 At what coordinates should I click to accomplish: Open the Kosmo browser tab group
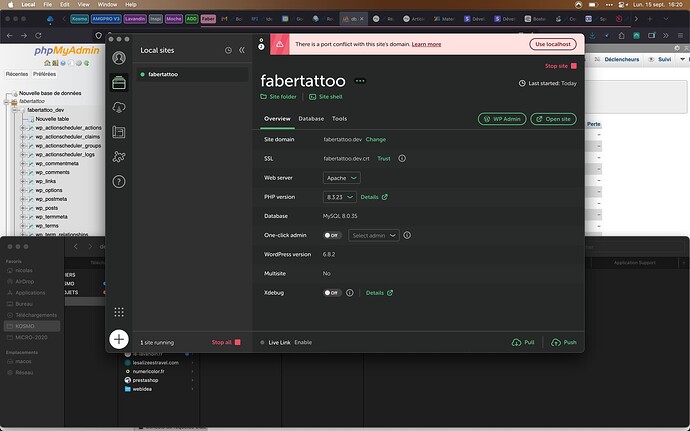click(x=80, y=19)
